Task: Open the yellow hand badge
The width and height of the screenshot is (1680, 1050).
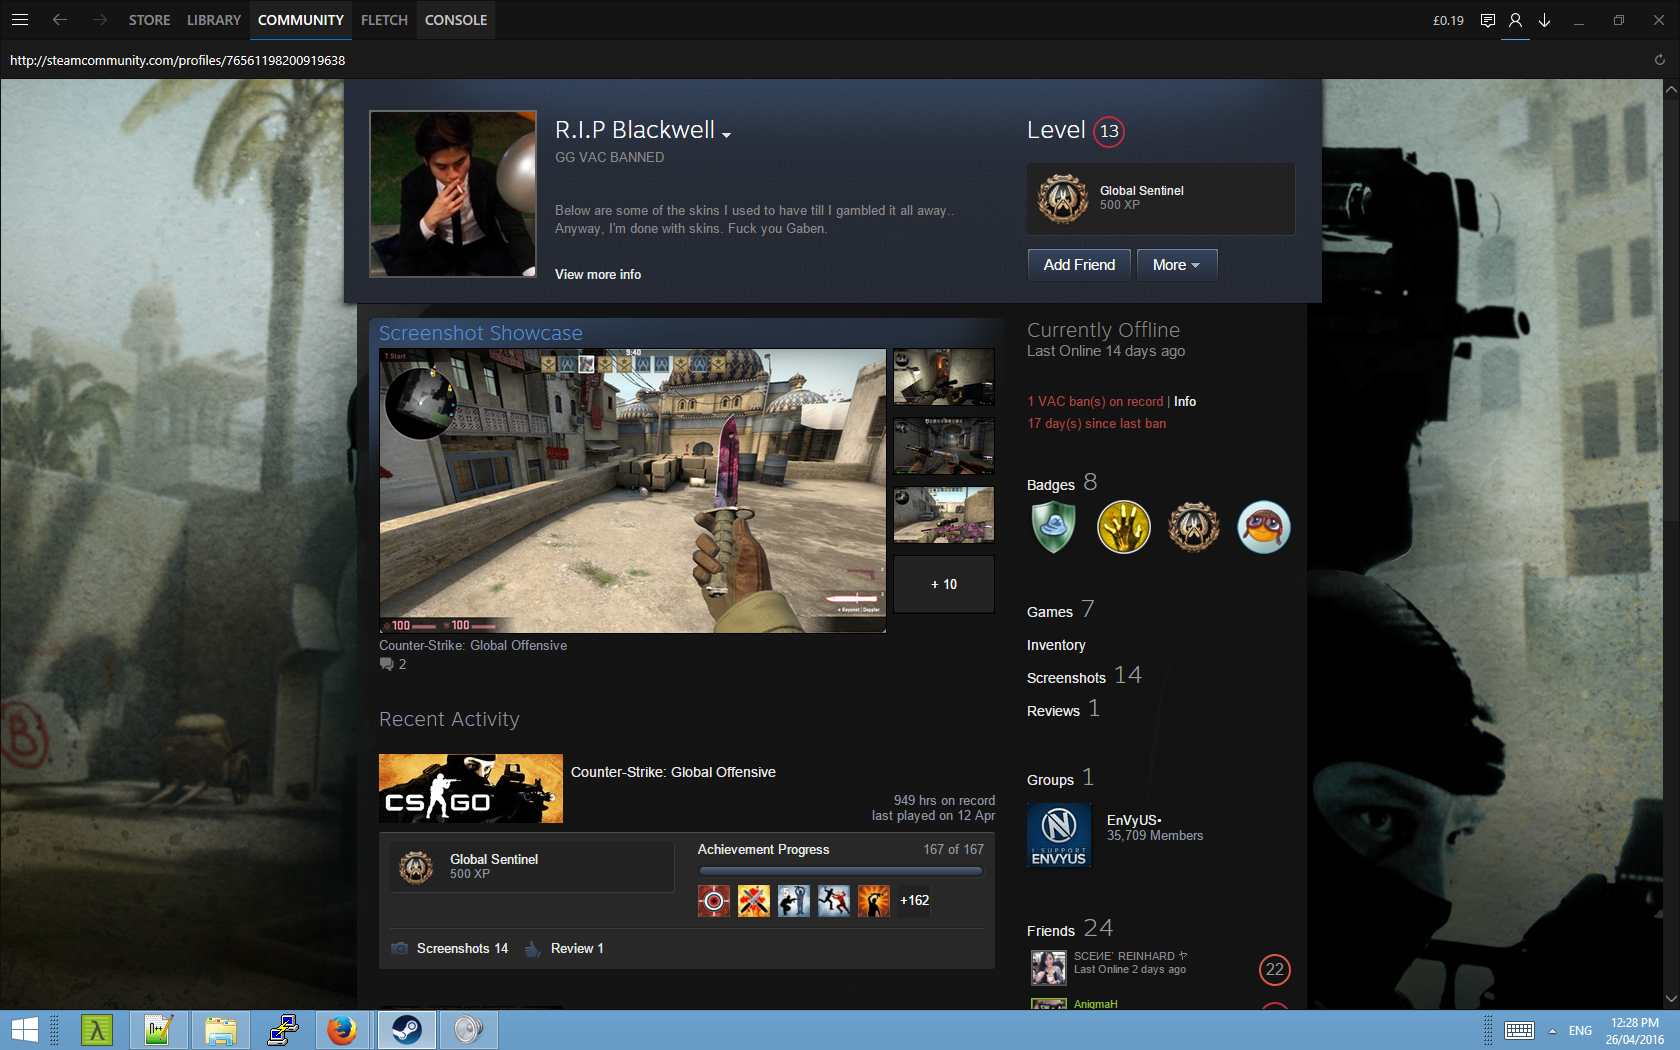Action: (x=1123, y=527)
